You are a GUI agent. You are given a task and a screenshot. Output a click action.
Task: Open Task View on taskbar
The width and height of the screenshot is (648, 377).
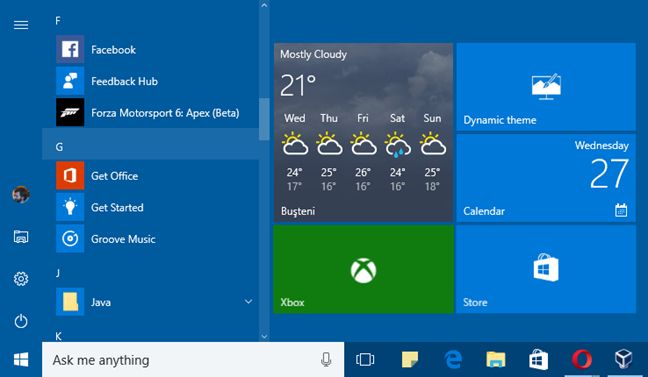click(365, 360)
